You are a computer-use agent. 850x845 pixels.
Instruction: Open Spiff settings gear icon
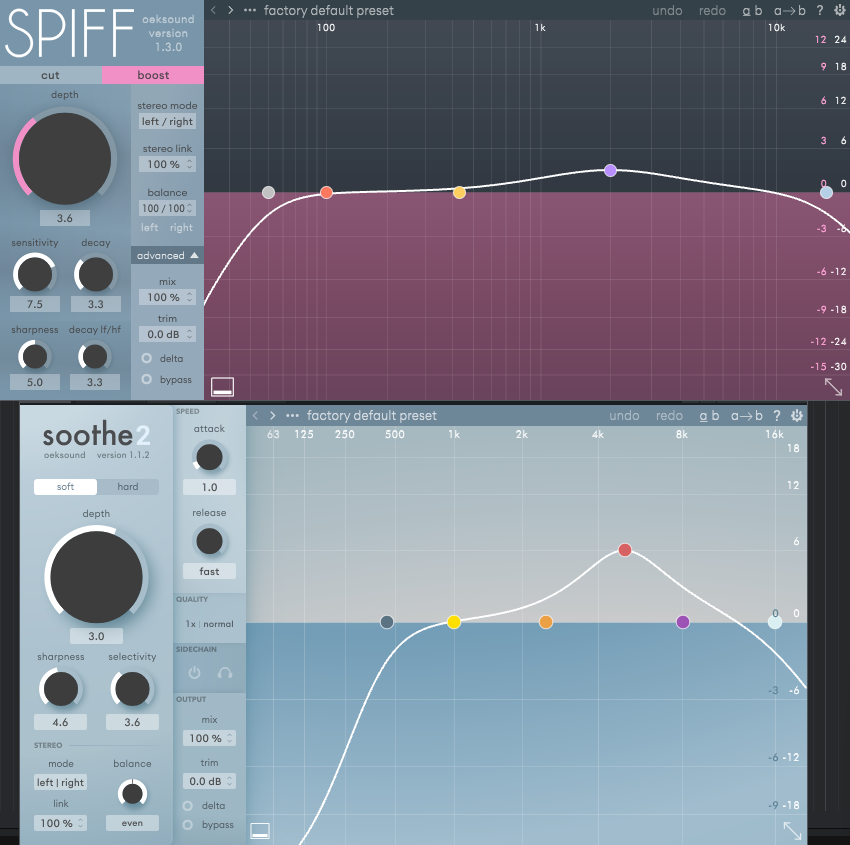click(x=840, y=10)
